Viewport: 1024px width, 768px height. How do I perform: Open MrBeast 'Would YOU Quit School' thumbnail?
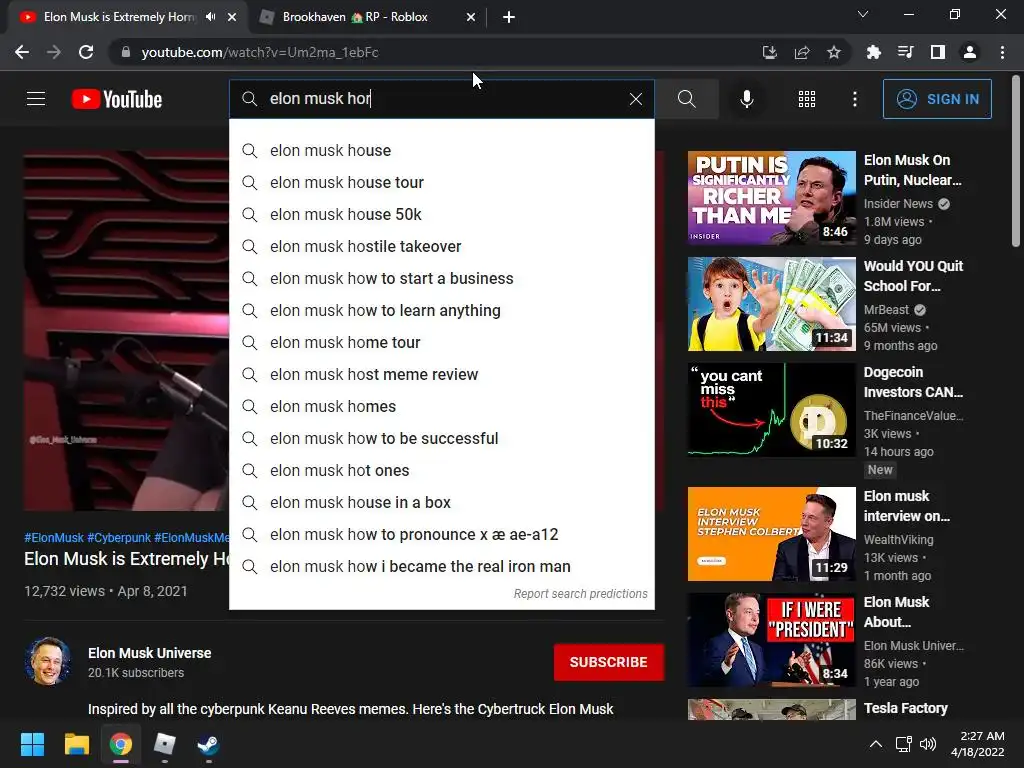[771, 304]
